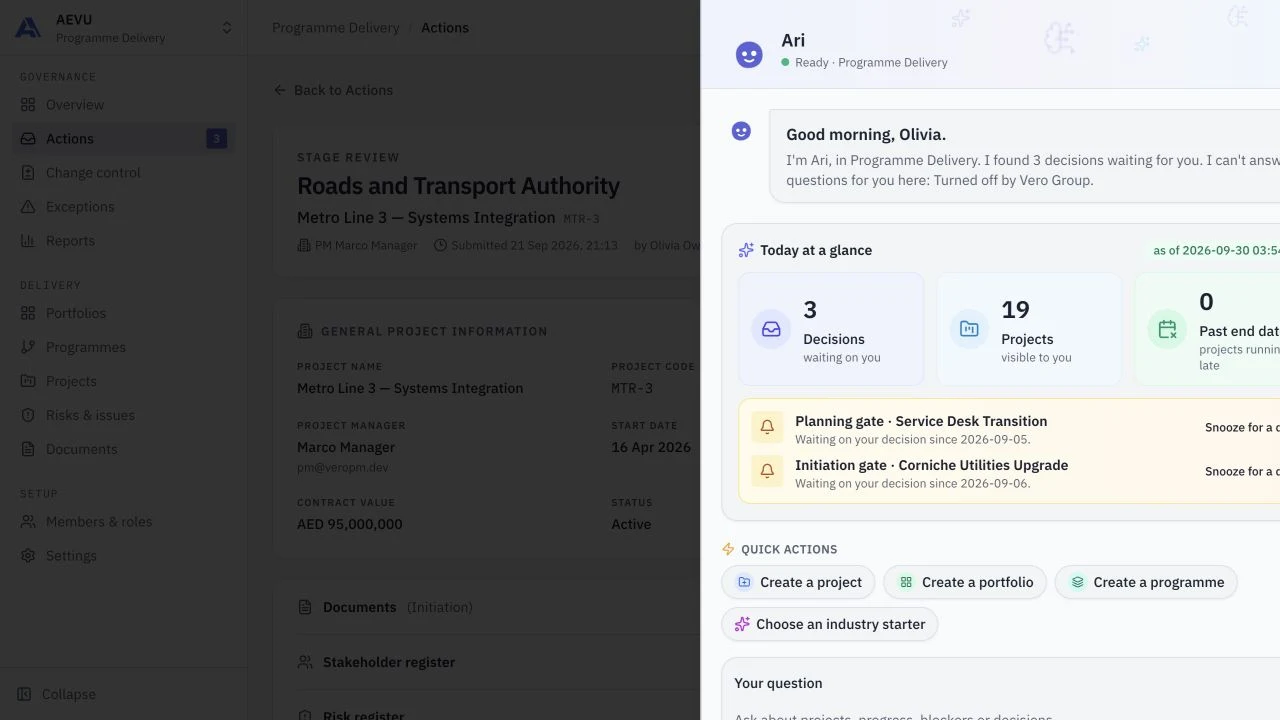The height and width of the screenshot is (720, 1280).
Task: Click the Settings gear icon
Action: (x=28, y=556)
